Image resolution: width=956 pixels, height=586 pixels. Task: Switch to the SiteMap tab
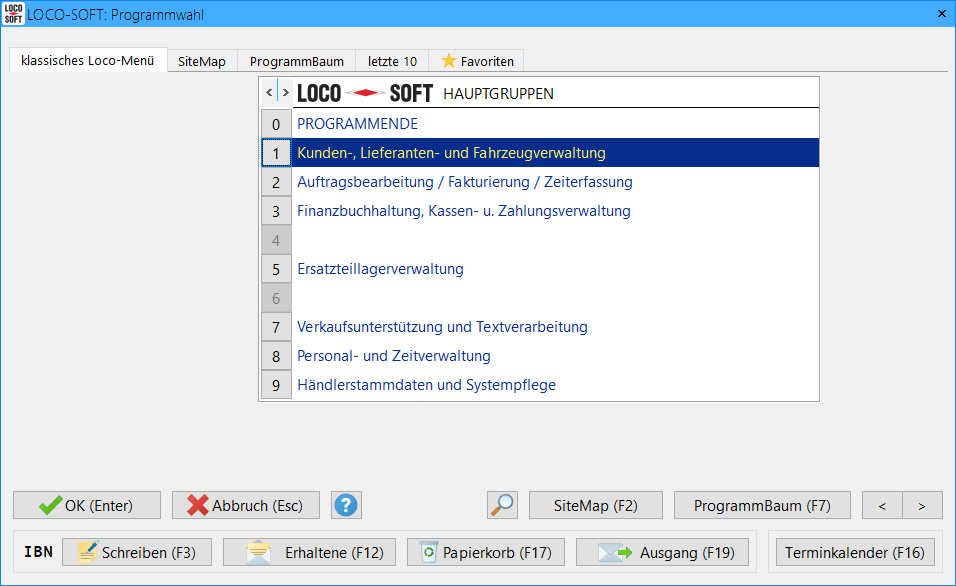tap(202, 61)
